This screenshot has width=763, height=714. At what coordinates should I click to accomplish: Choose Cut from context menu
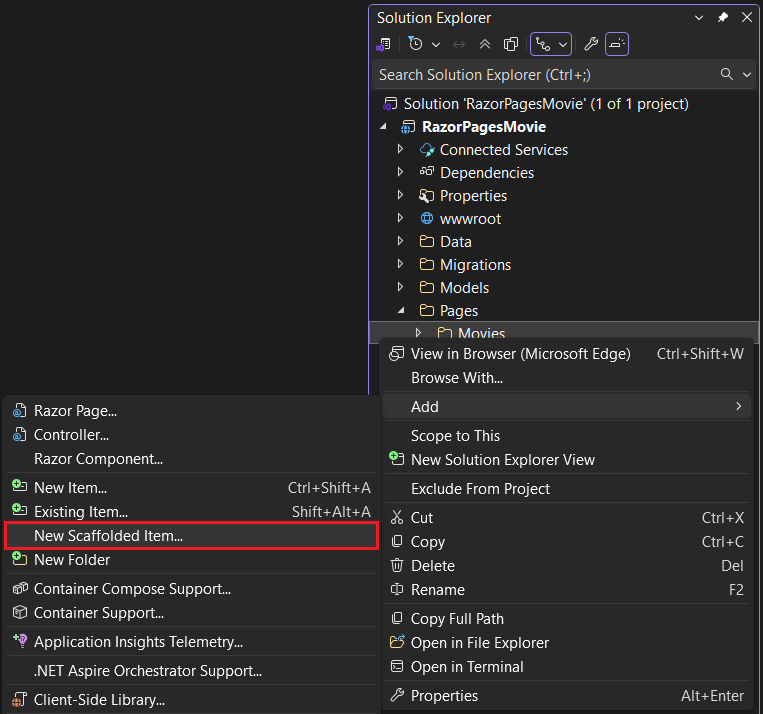tap(566, 518)
